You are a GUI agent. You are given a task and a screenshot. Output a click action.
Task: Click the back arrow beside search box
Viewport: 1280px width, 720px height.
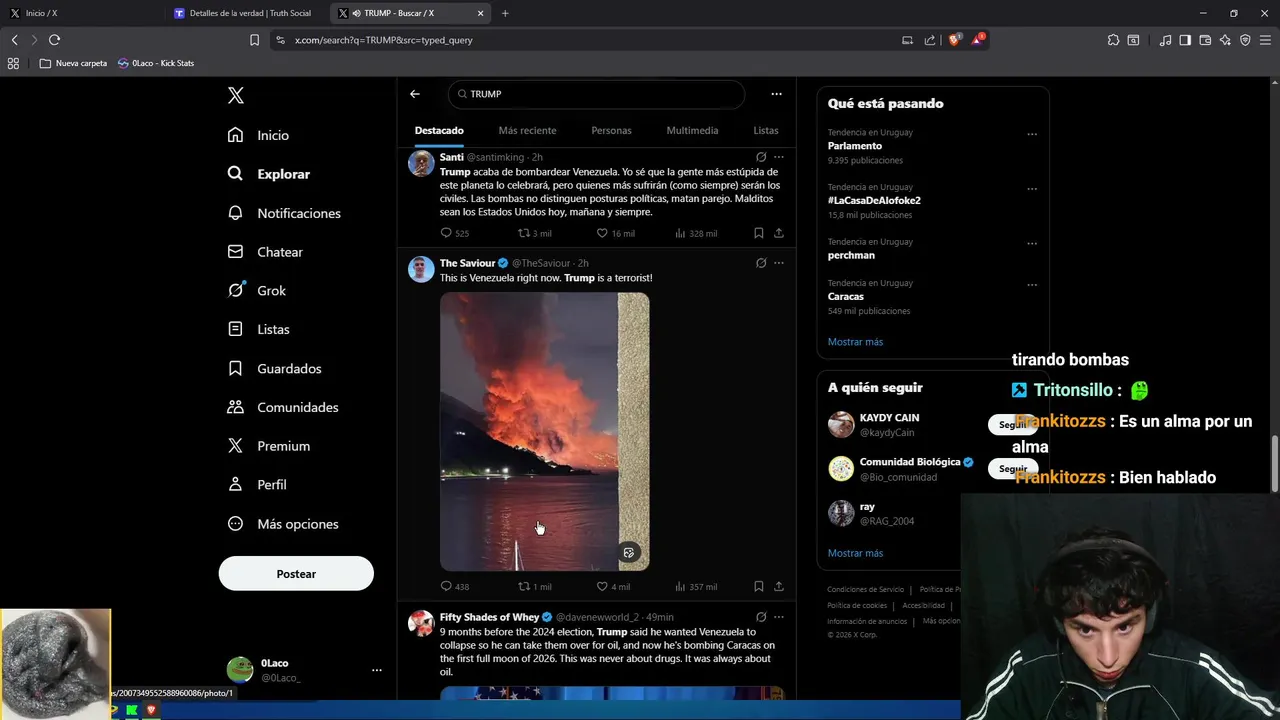coord(415,94)
